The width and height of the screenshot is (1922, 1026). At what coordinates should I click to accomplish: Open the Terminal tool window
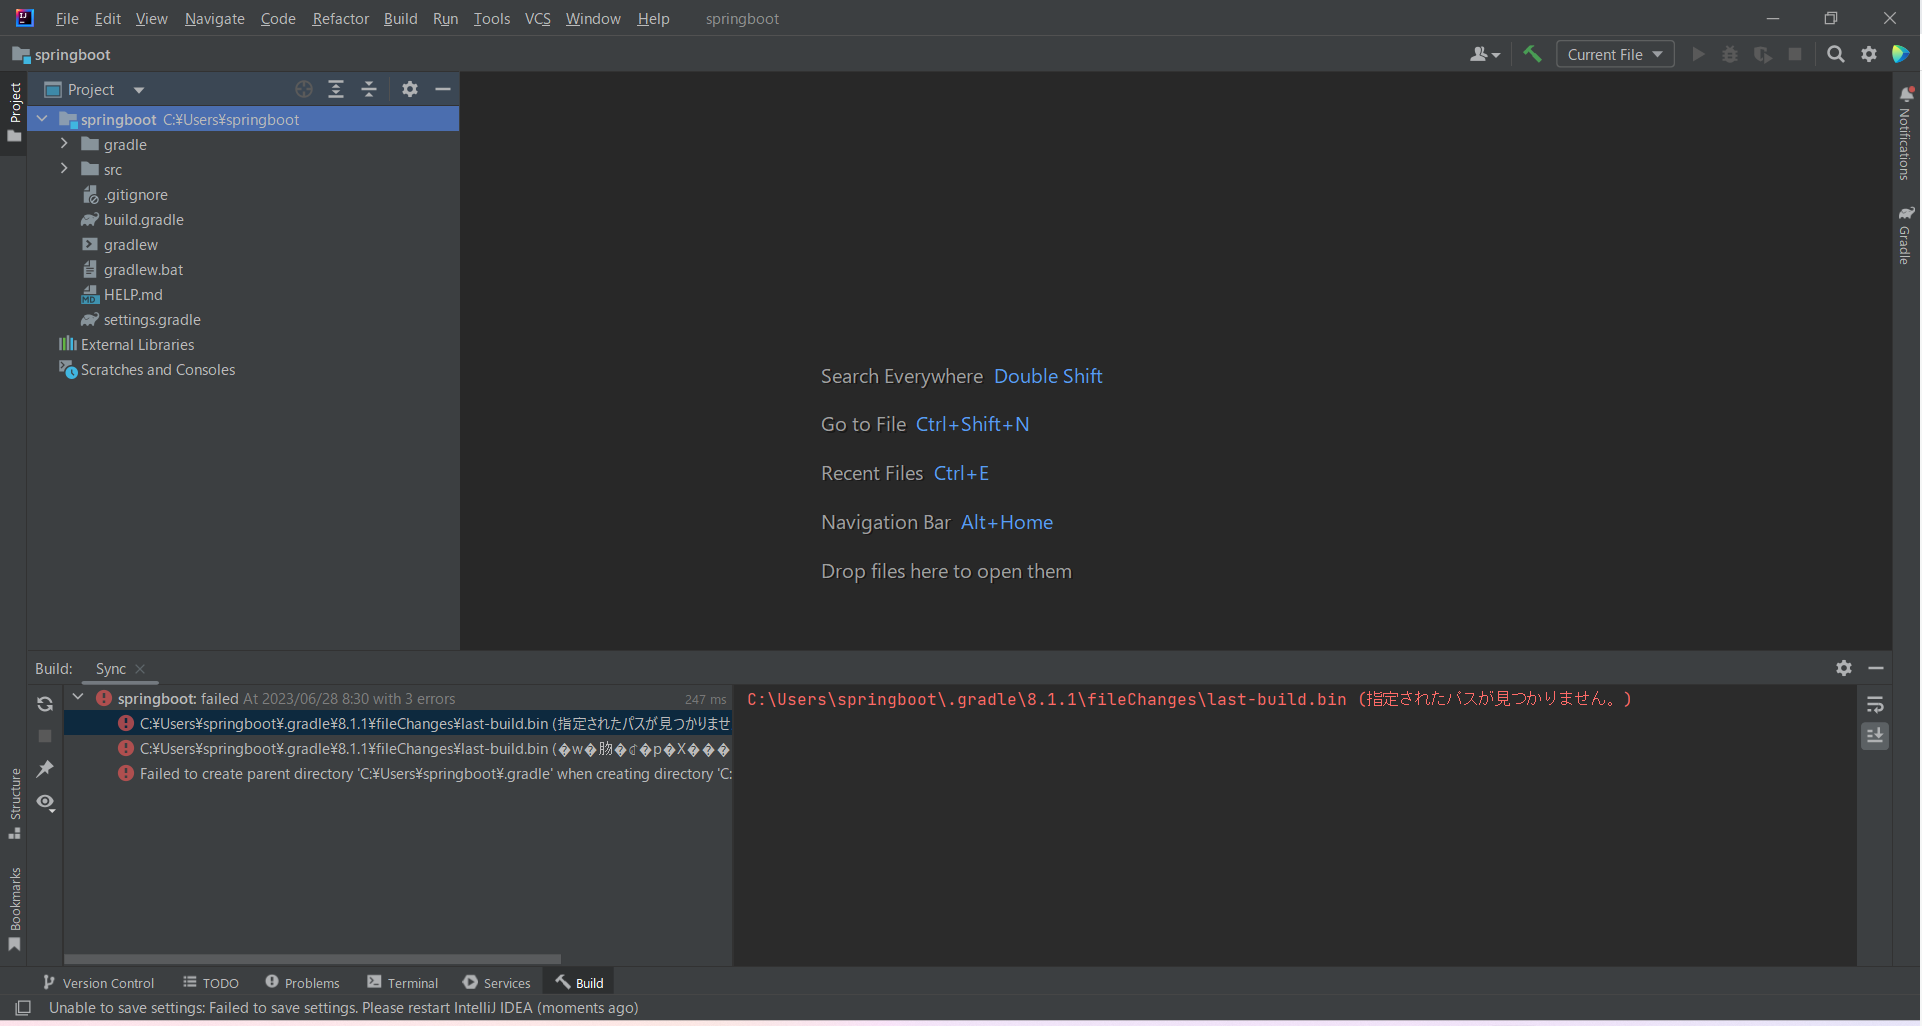click(x=403, y=983)
